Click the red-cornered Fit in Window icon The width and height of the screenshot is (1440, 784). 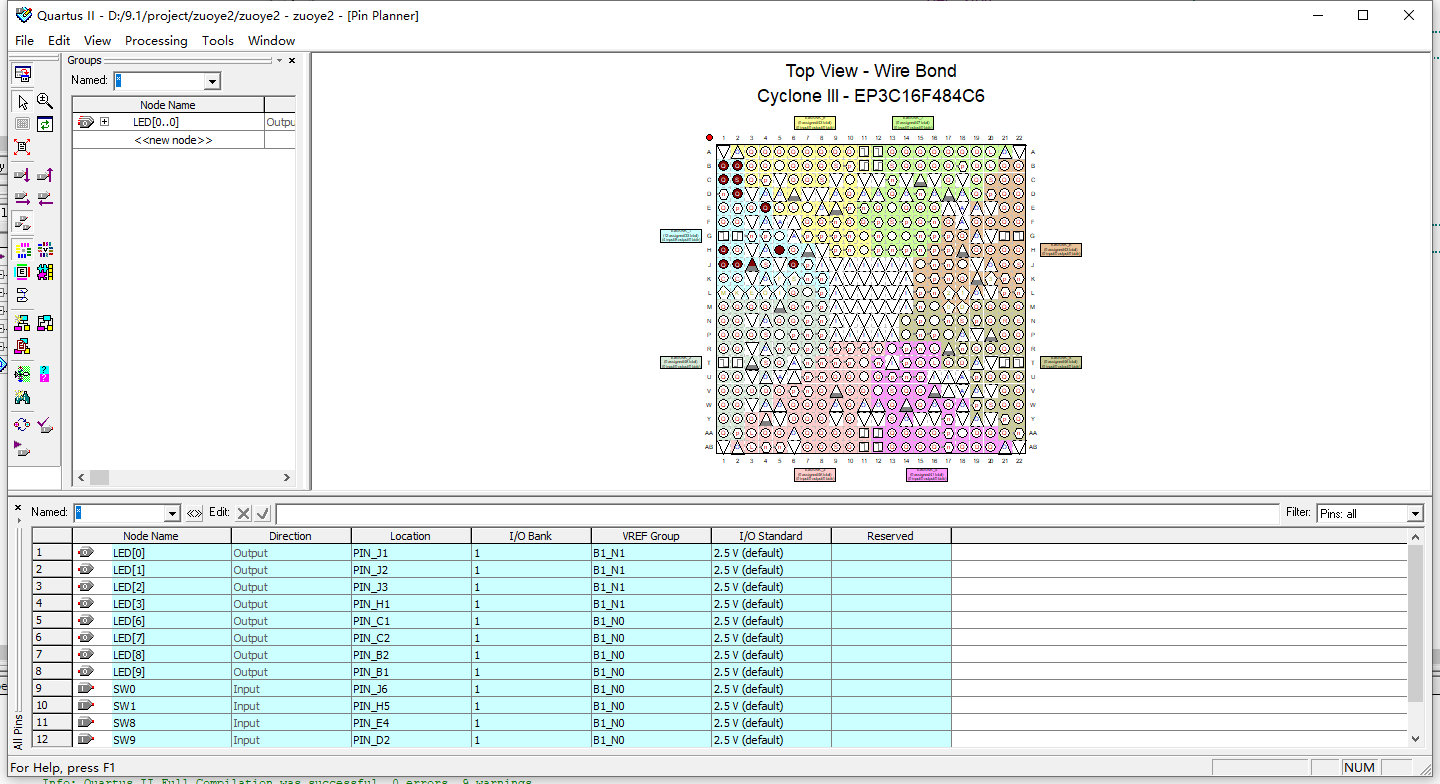click(x=22, y=147)
